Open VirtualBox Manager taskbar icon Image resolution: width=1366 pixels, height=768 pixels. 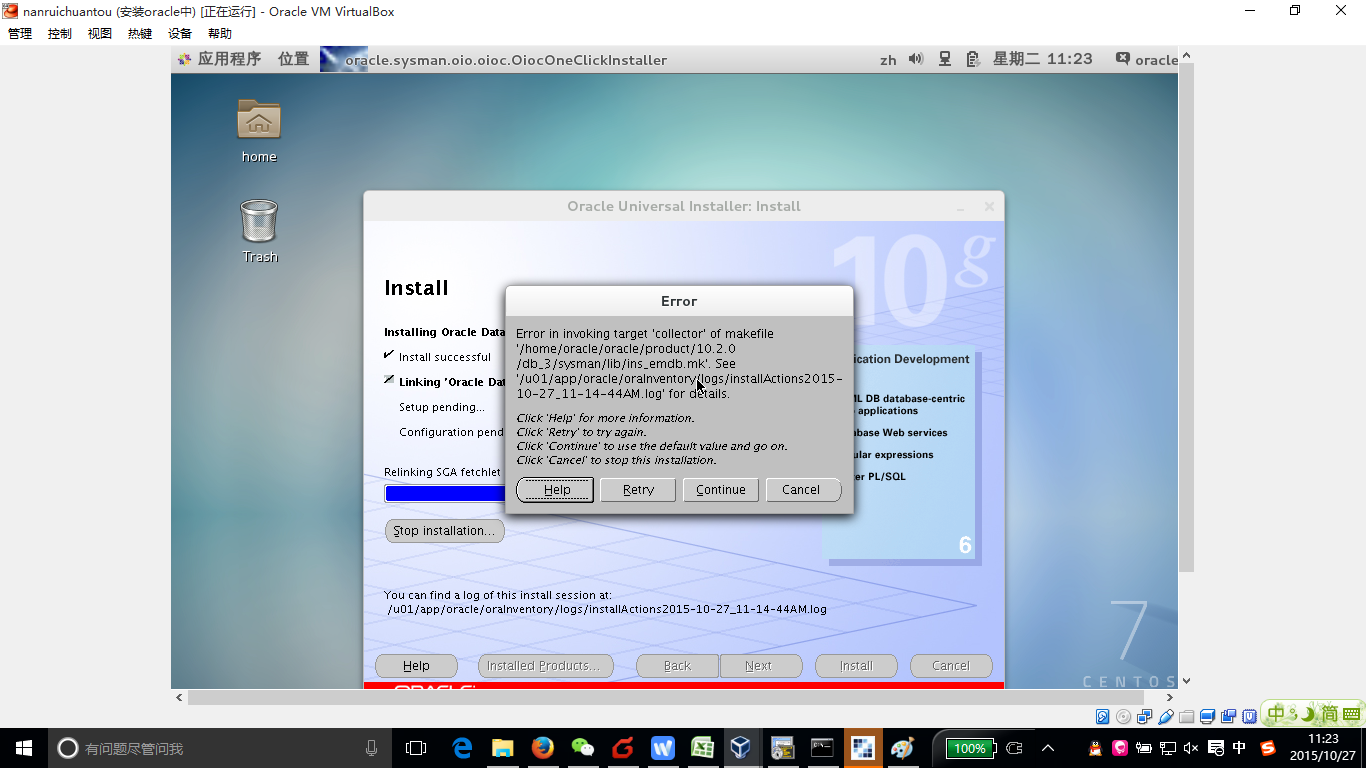tap(741, 748)
